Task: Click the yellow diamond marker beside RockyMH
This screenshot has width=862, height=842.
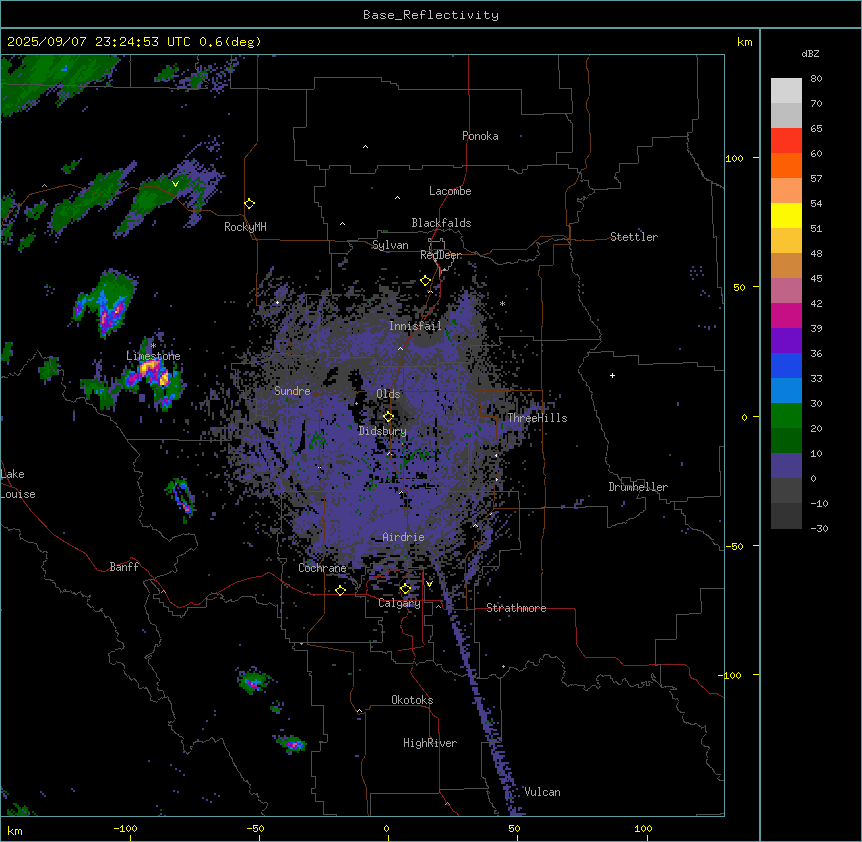Action: point(250,204)
